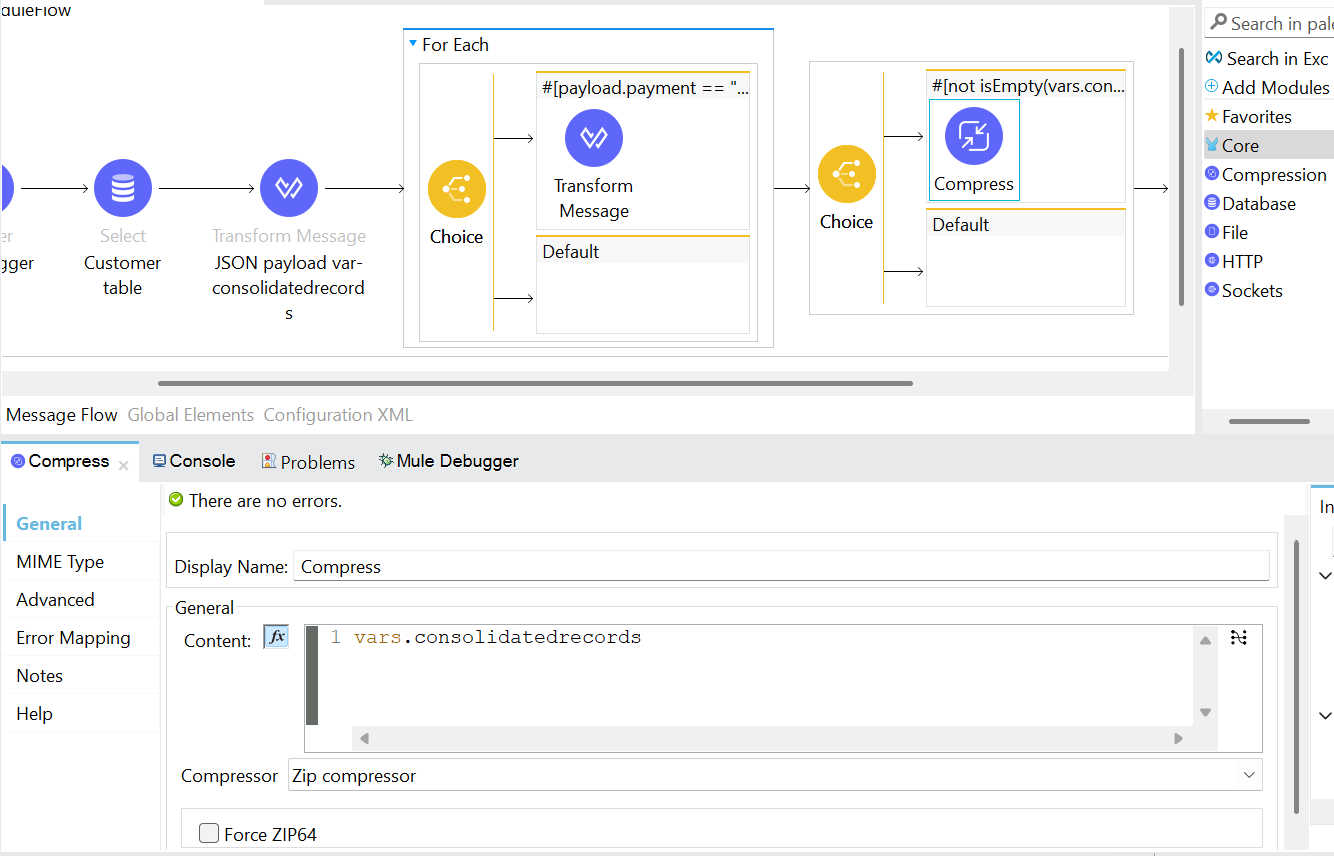Open the MIME Type settings section
This screenshot has width=1334, height=856.
(x=60, y=562)
